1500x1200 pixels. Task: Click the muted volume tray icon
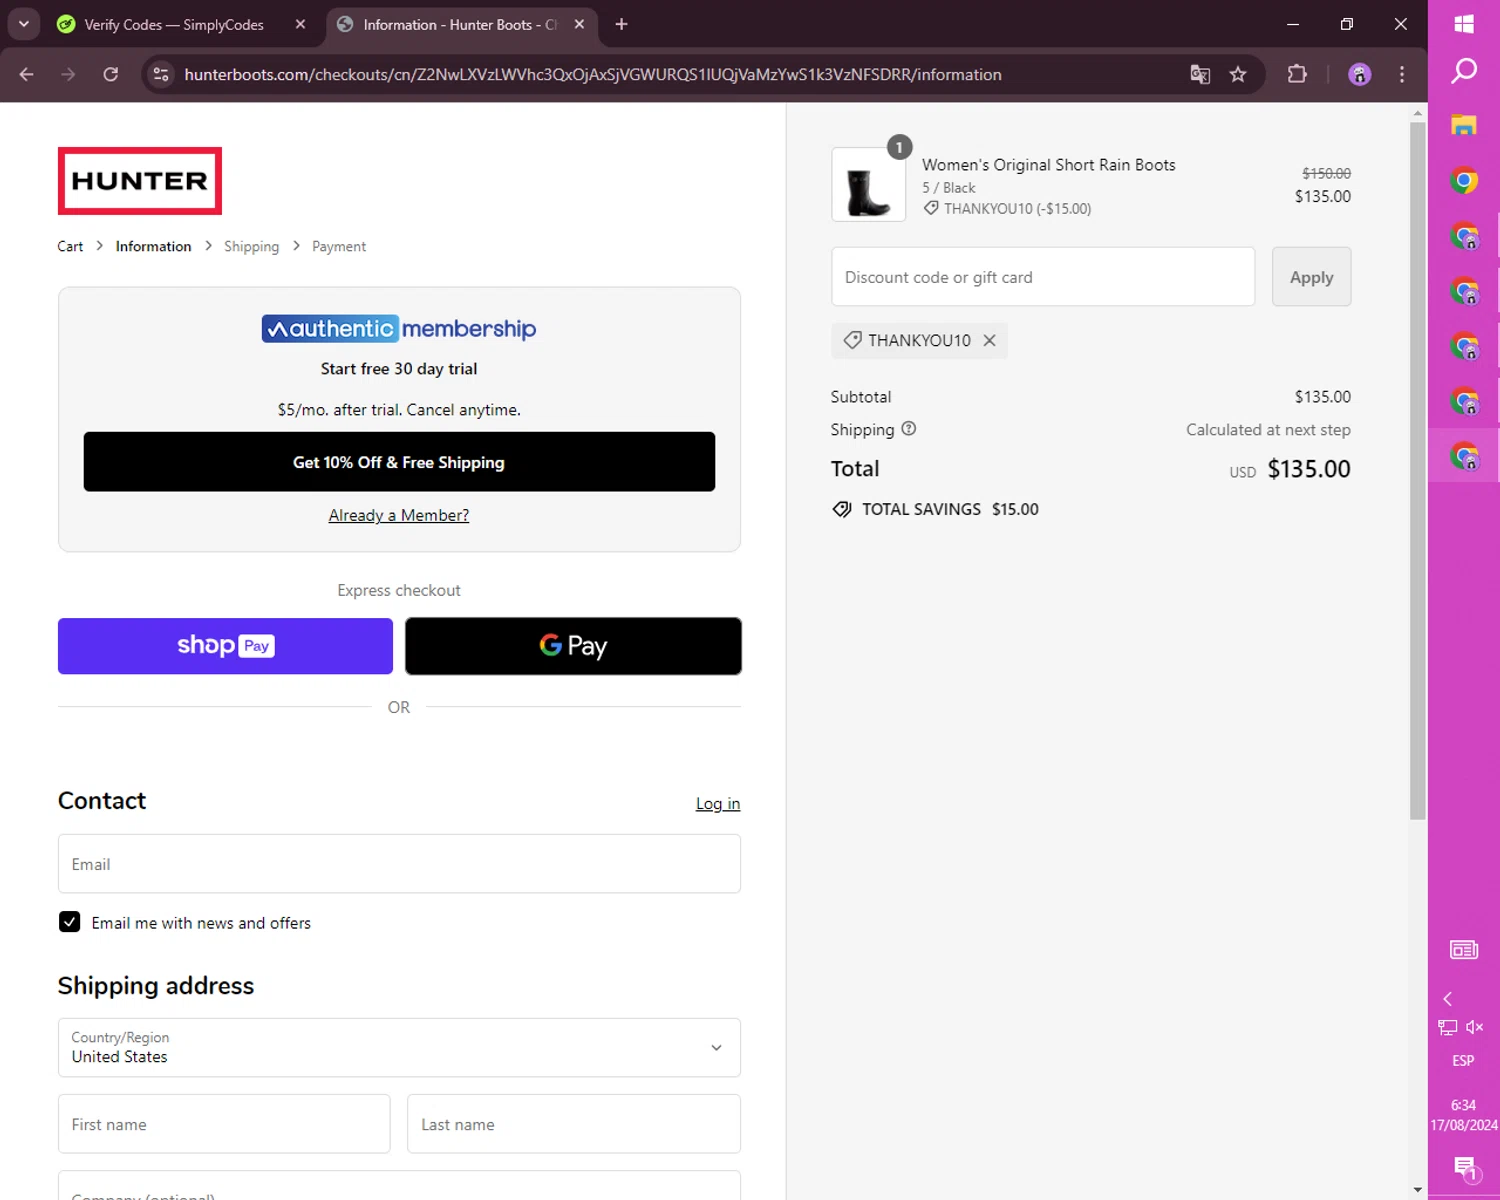click(x=1475, y=1027)
